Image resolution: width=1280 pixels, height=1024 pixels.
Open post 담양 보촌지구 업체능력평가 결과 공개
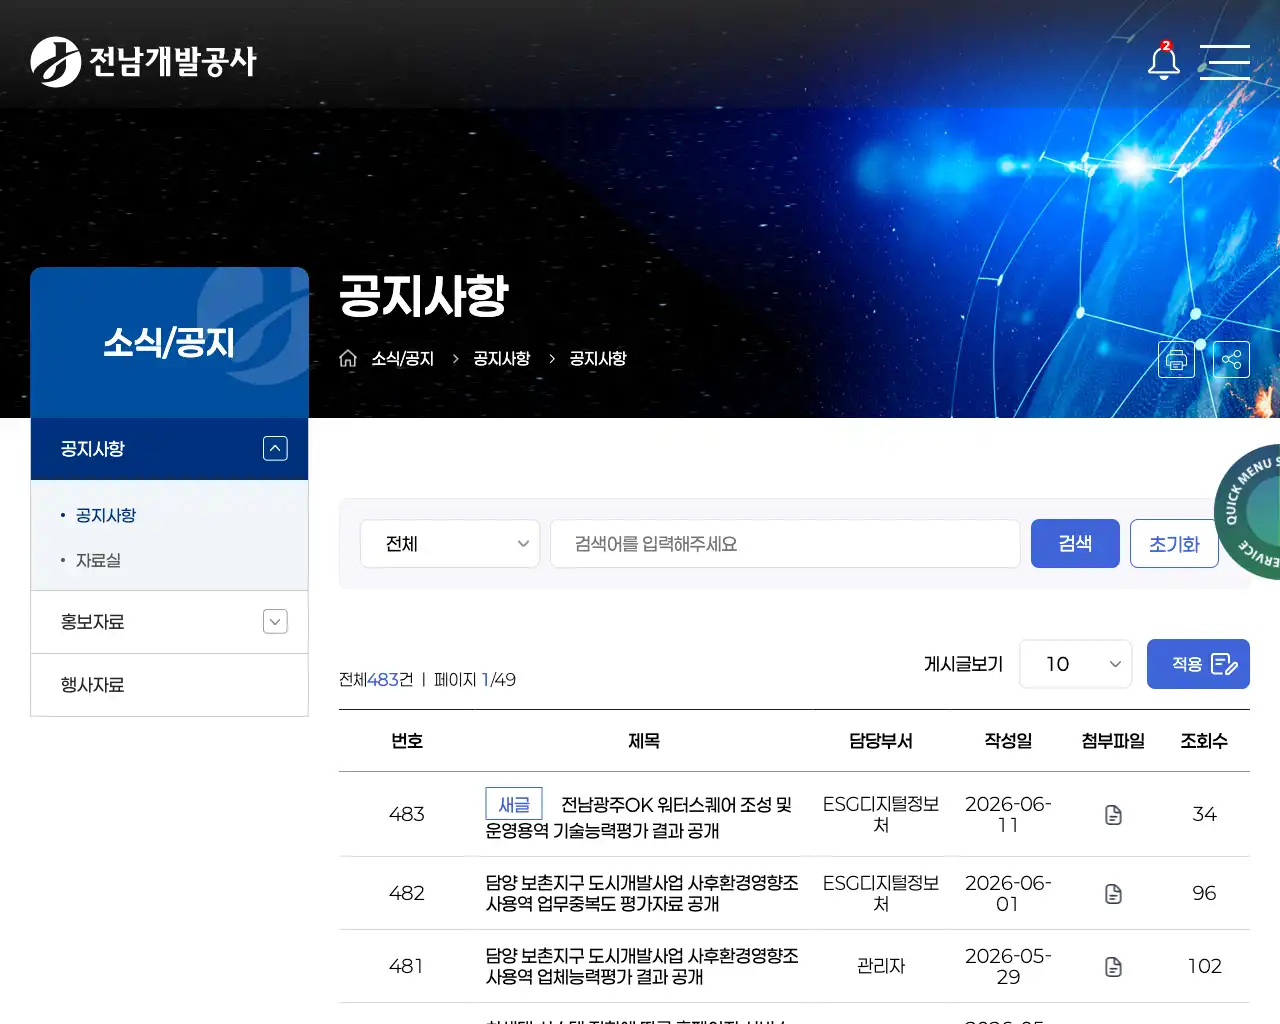click(x=642, y=966)
